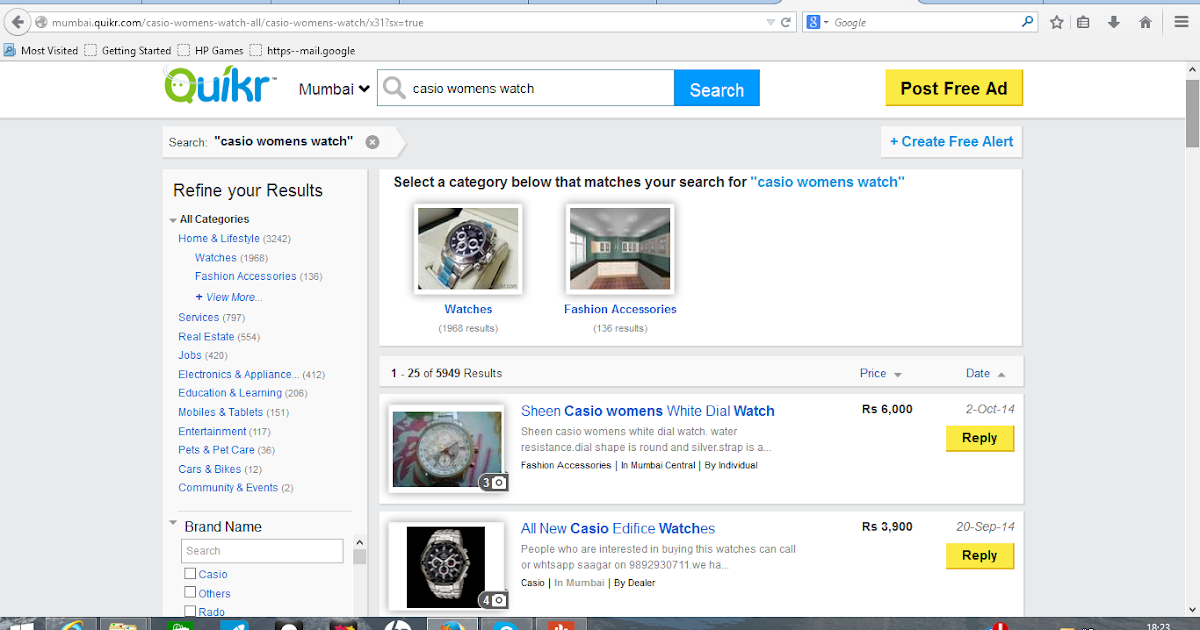The image size is (1200, 630).
Task: Enable the Others brand checkbox
Action: tap(190, 592)
